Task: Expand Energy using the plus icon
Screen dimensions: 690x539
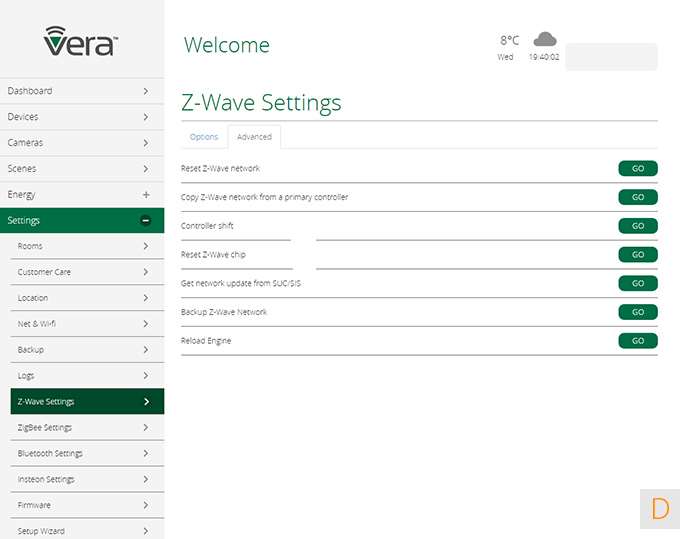Action: point(146,194)
